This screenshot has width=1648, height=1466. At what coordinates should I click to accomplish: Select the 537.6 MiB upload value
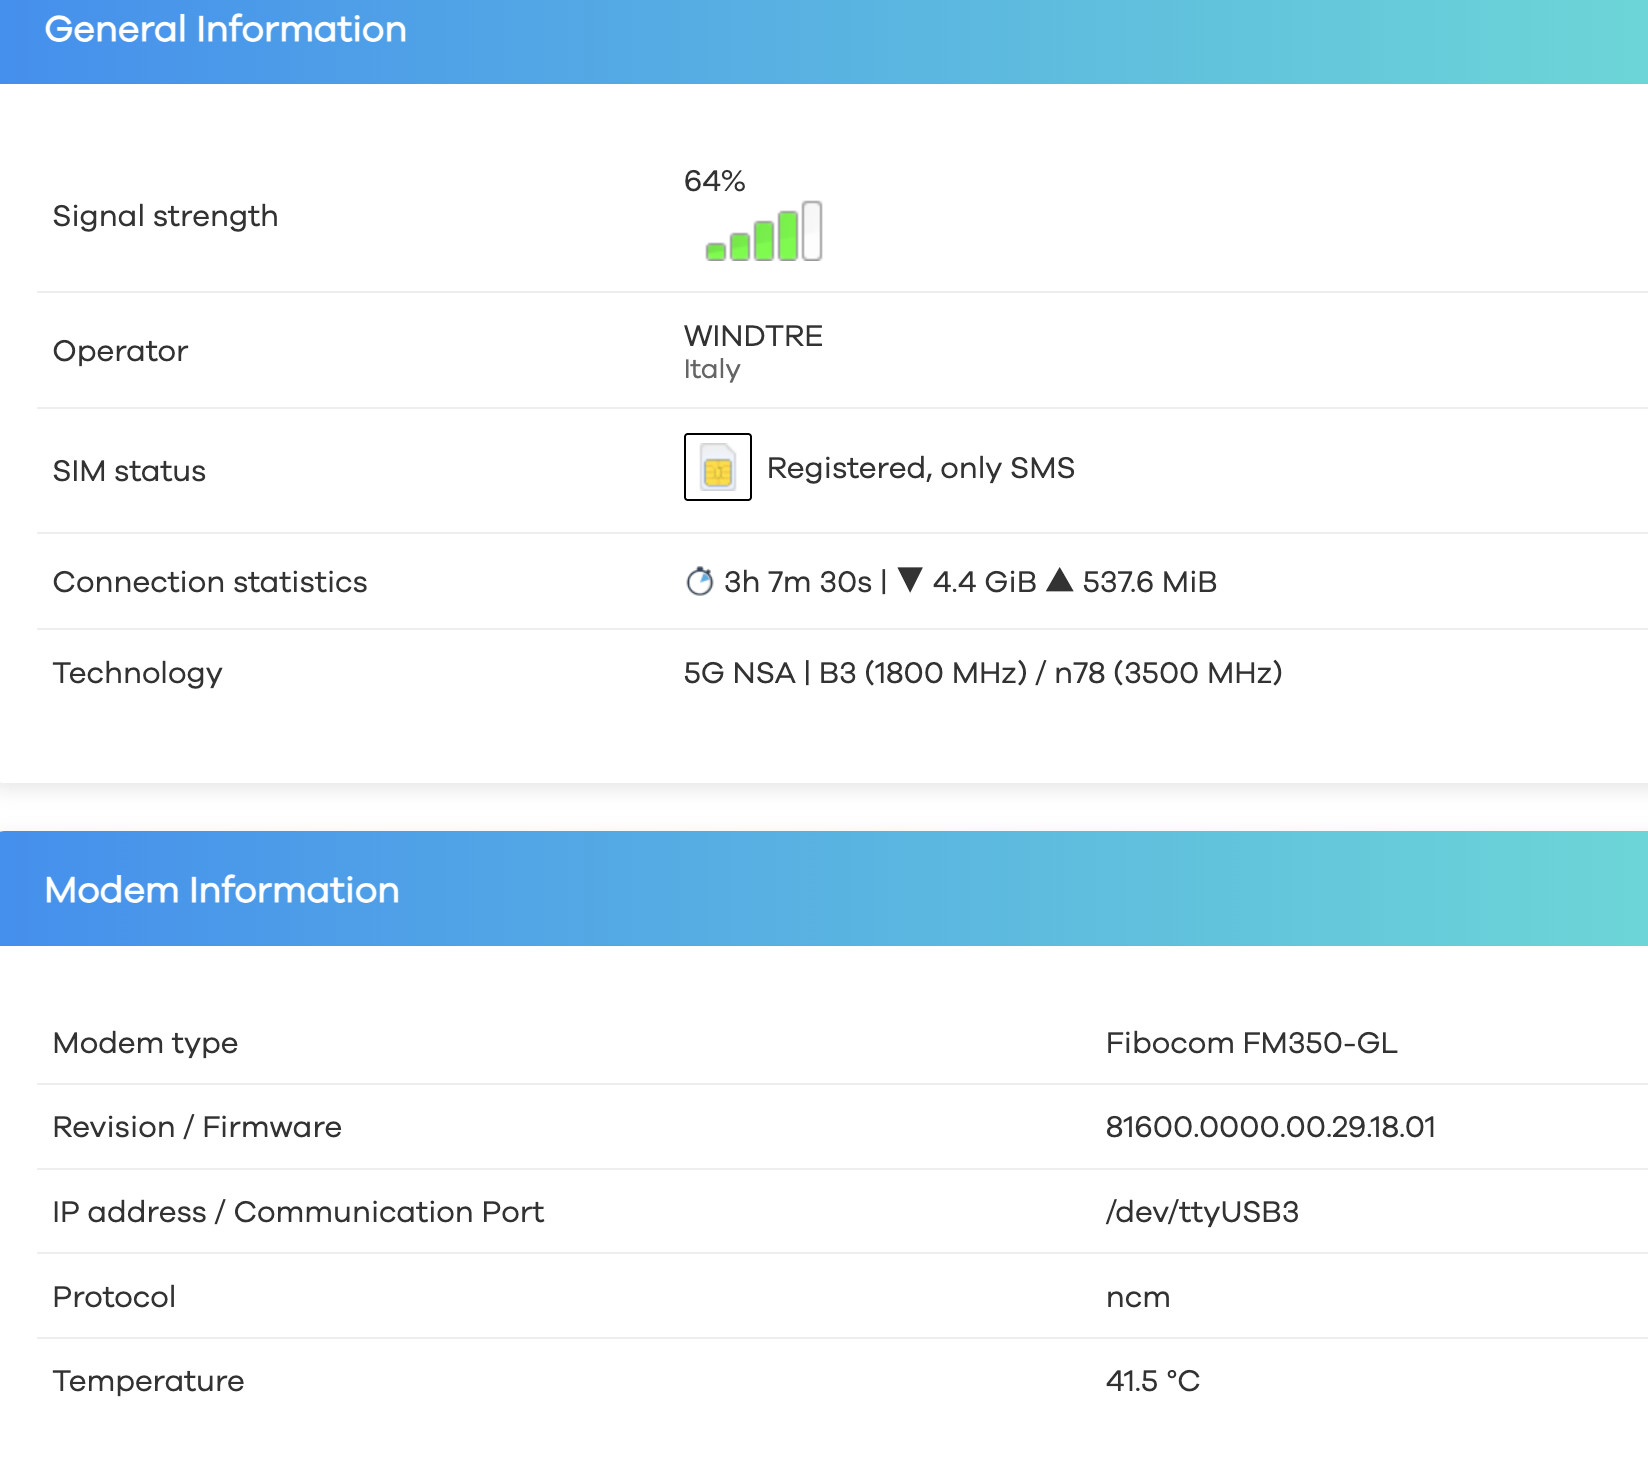click(1150, 582)
